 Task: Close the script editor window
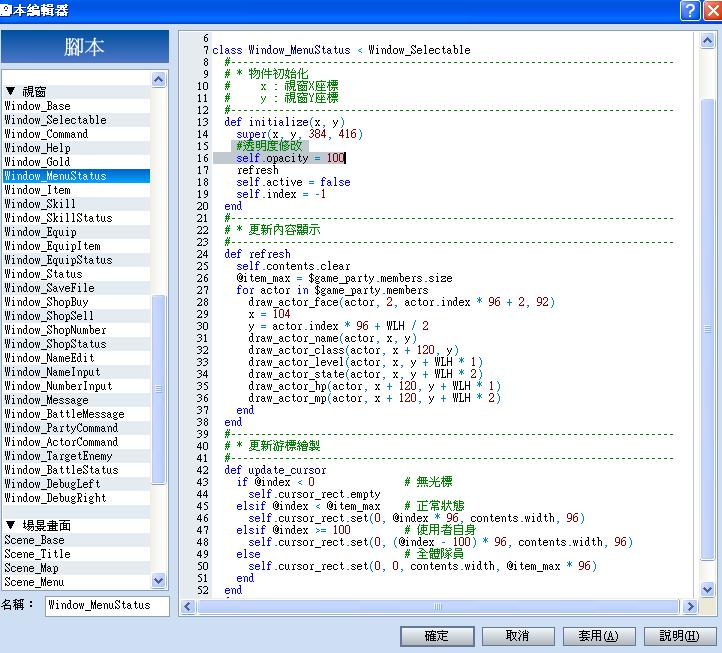pos(713,10)
